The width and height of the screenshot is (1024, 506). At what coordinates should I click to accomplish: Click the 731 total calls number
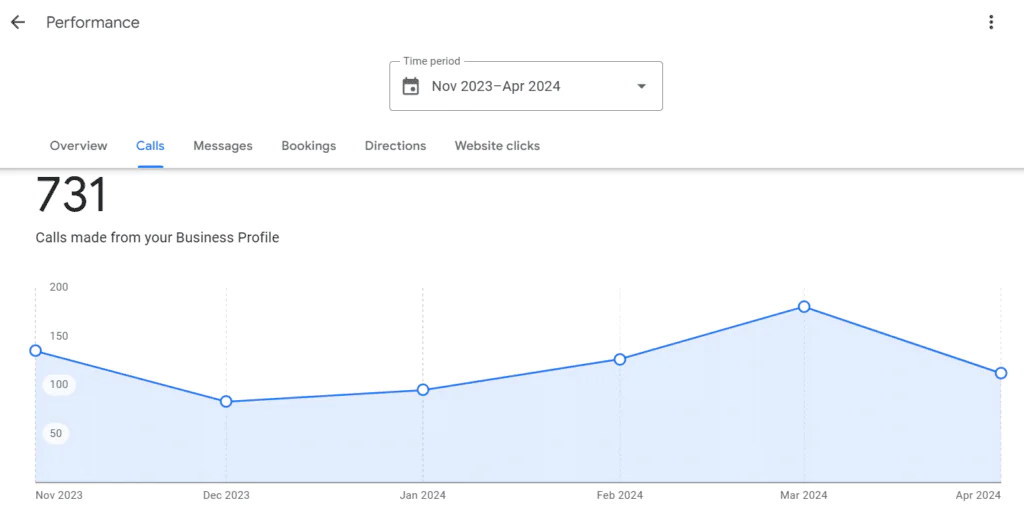point(71,195)
